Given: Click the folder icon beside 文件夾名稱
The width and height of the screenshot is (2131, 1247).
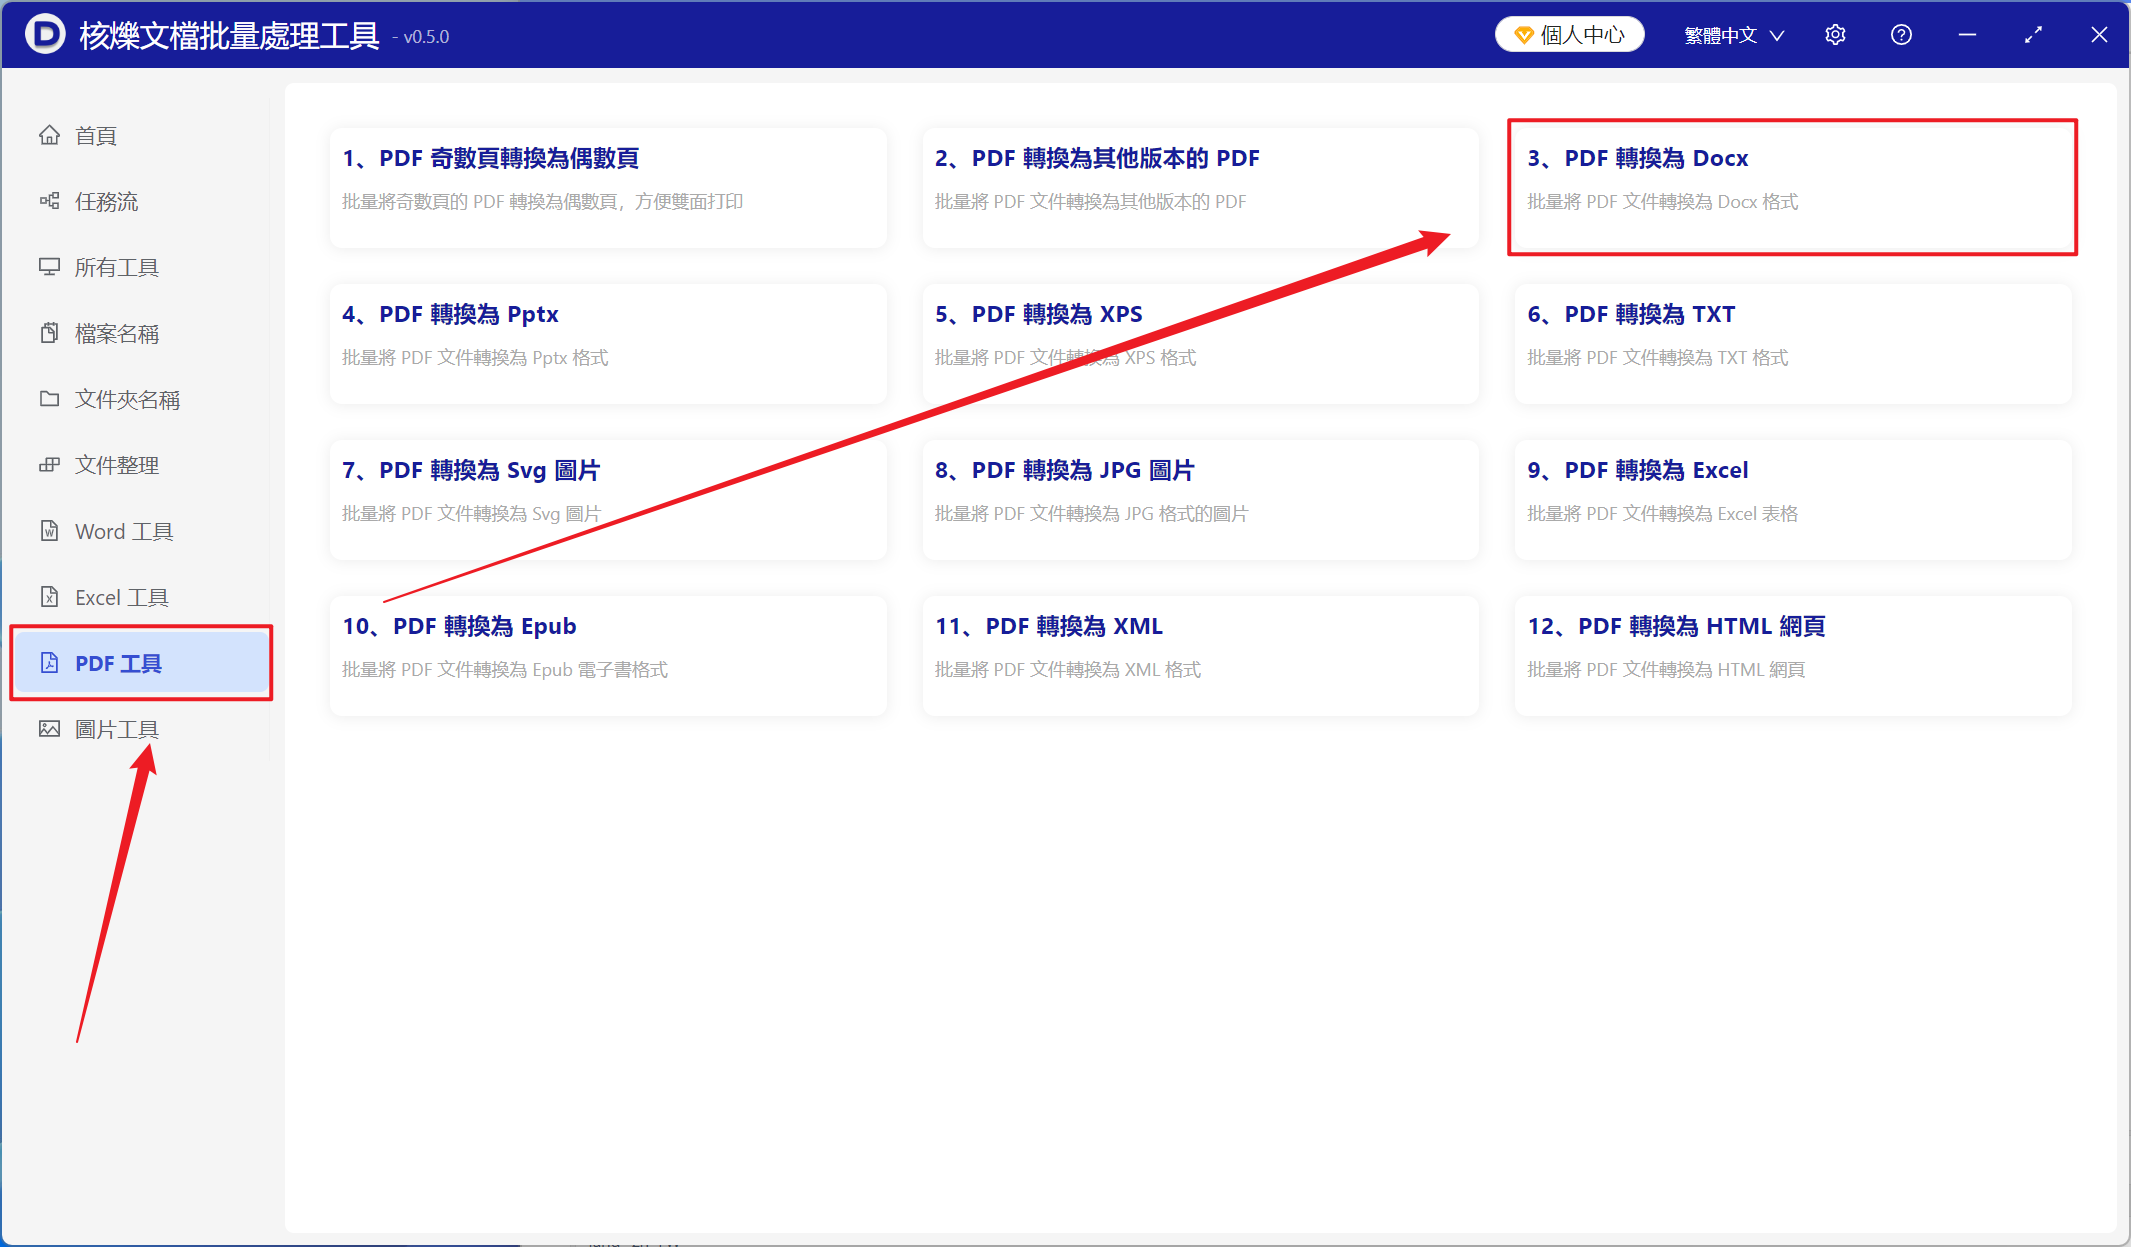Looking at the screenshot, I should pyautogui.click(x=49, y=399).
